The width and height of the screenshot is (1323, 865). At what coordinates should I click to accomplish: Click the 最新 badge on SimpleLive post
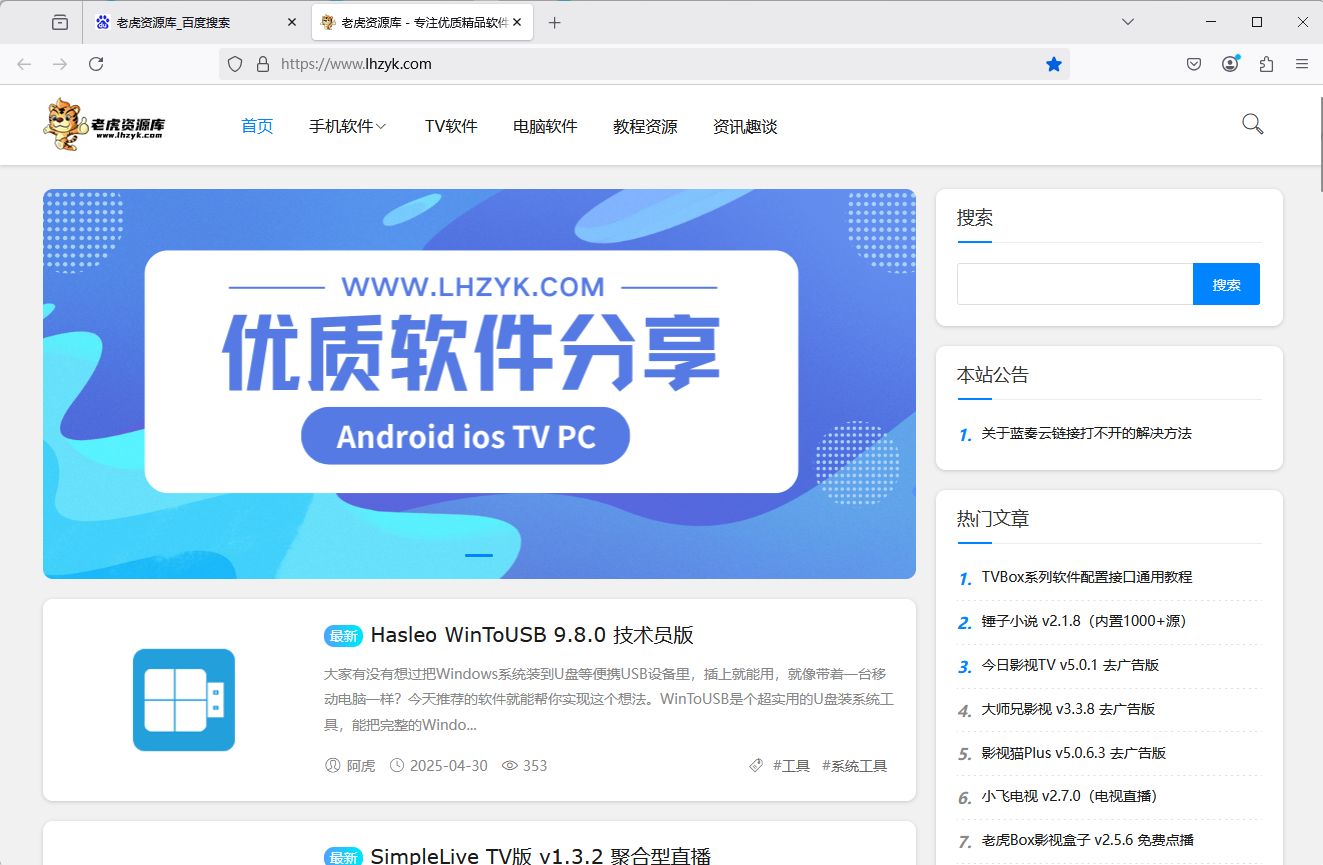tap(343, 857)
